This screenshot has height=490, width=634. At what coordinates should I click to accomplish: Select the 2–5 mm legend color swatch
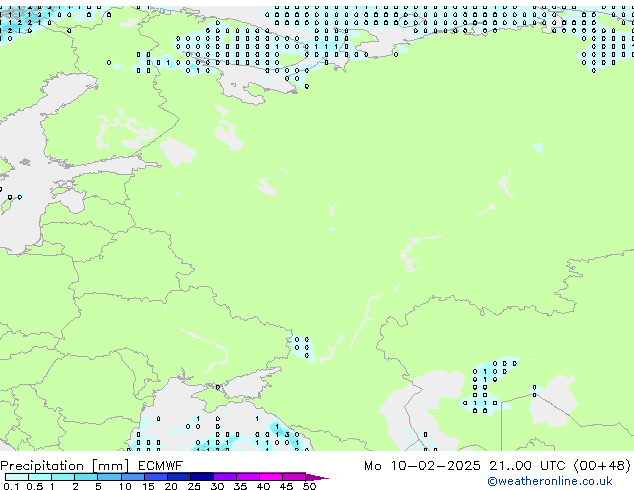pyautogui.click(x=86, y=477)
